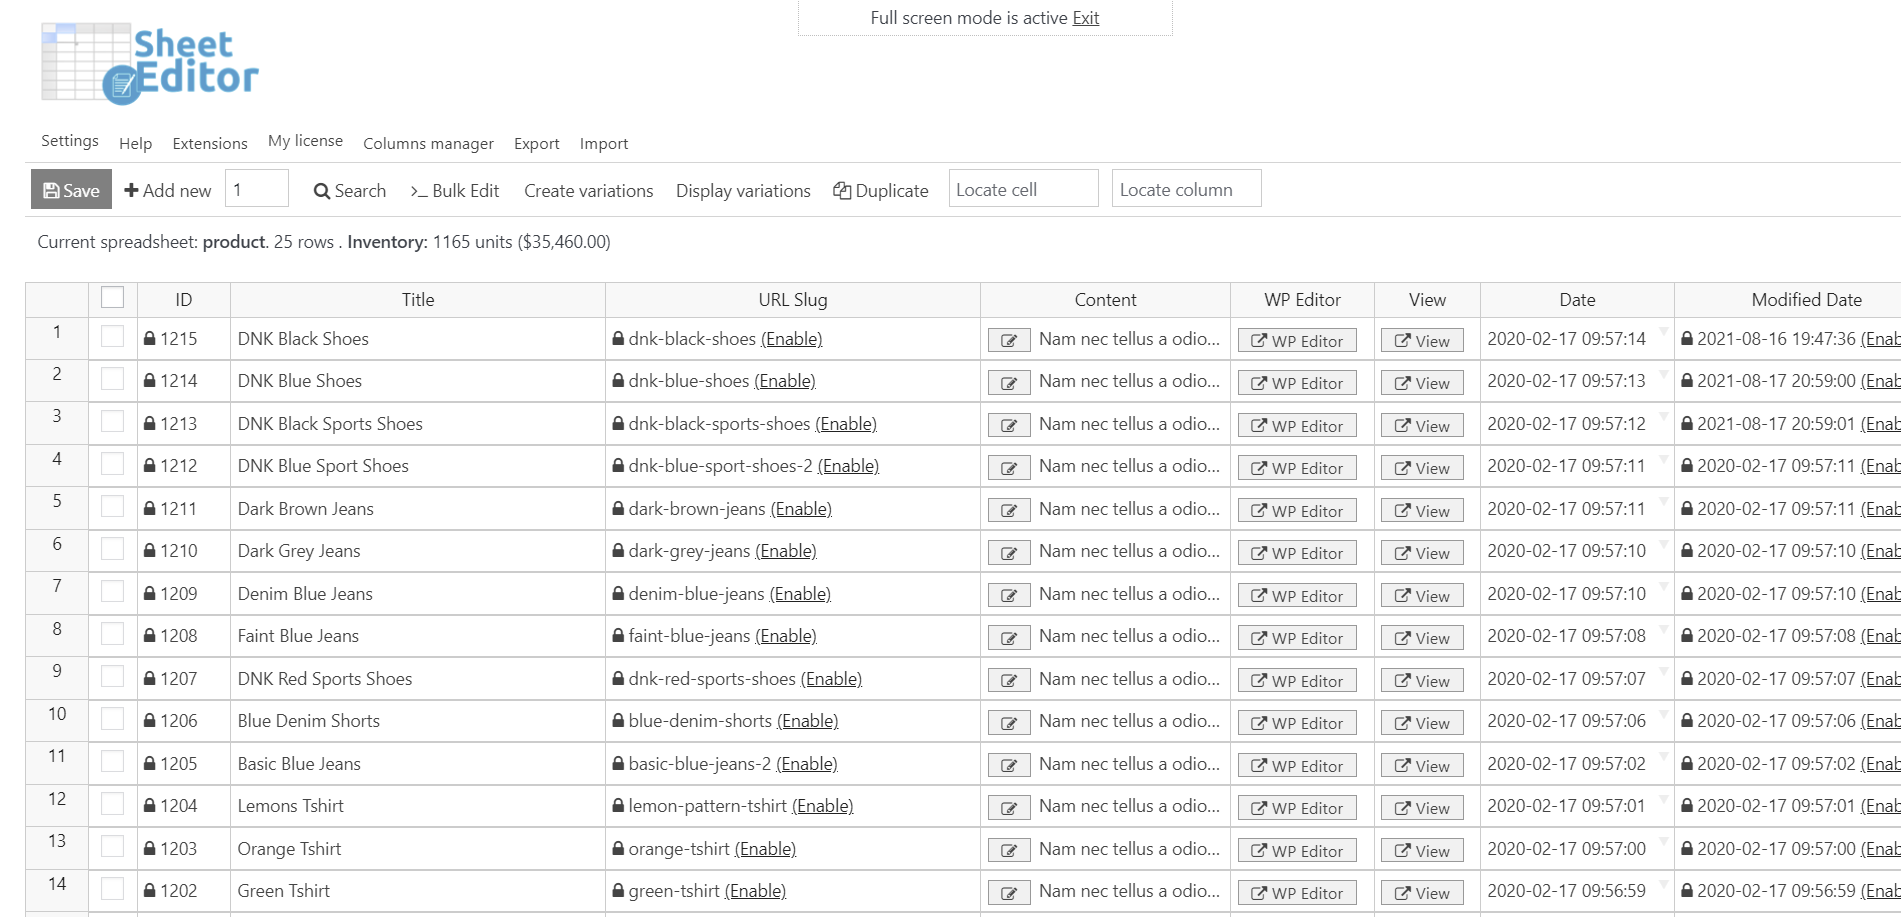The width and height of the screenshot is (1901, 917).
Task: Click Enable link for the dnk-black-shoes slug
Action: (791, 338)
